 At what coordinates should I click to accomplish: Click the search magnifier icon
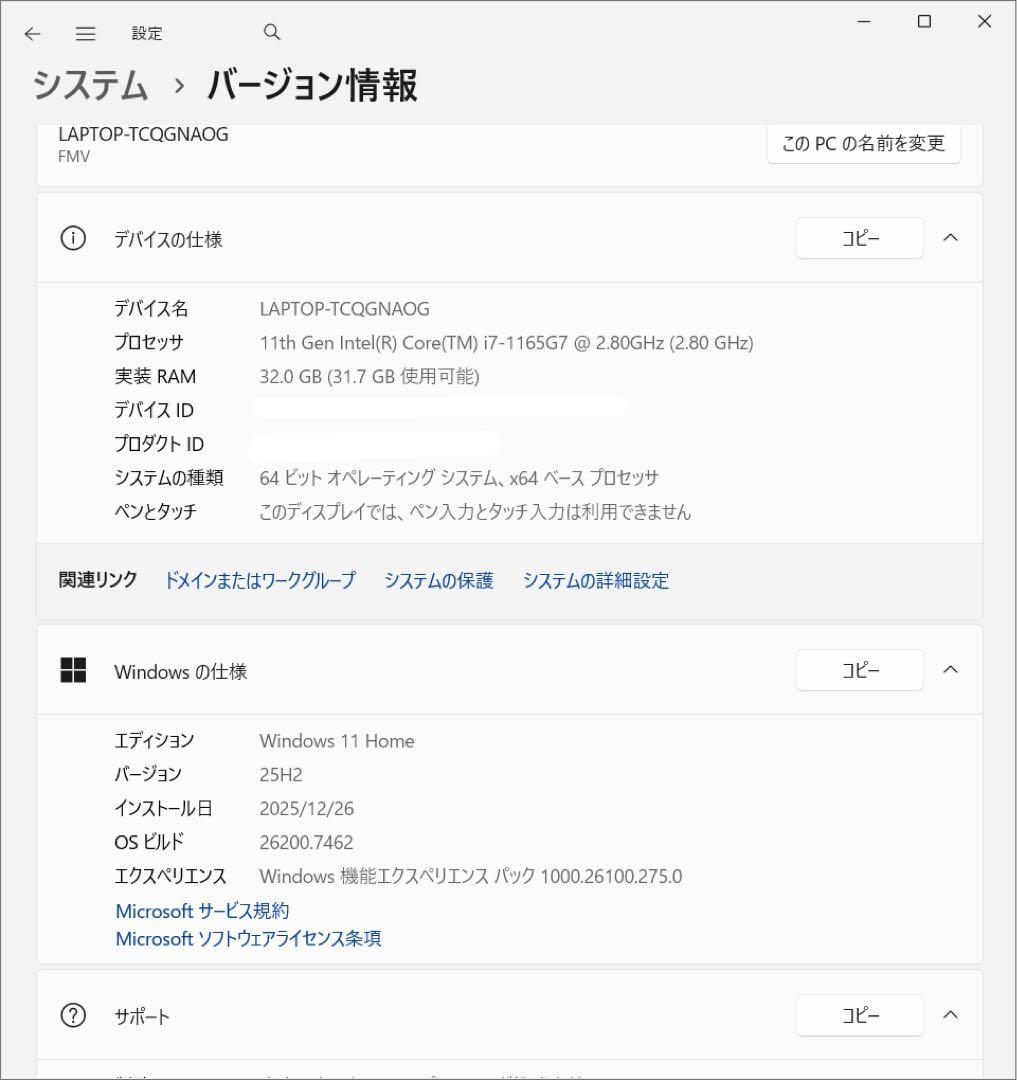[x=271, y=32]
